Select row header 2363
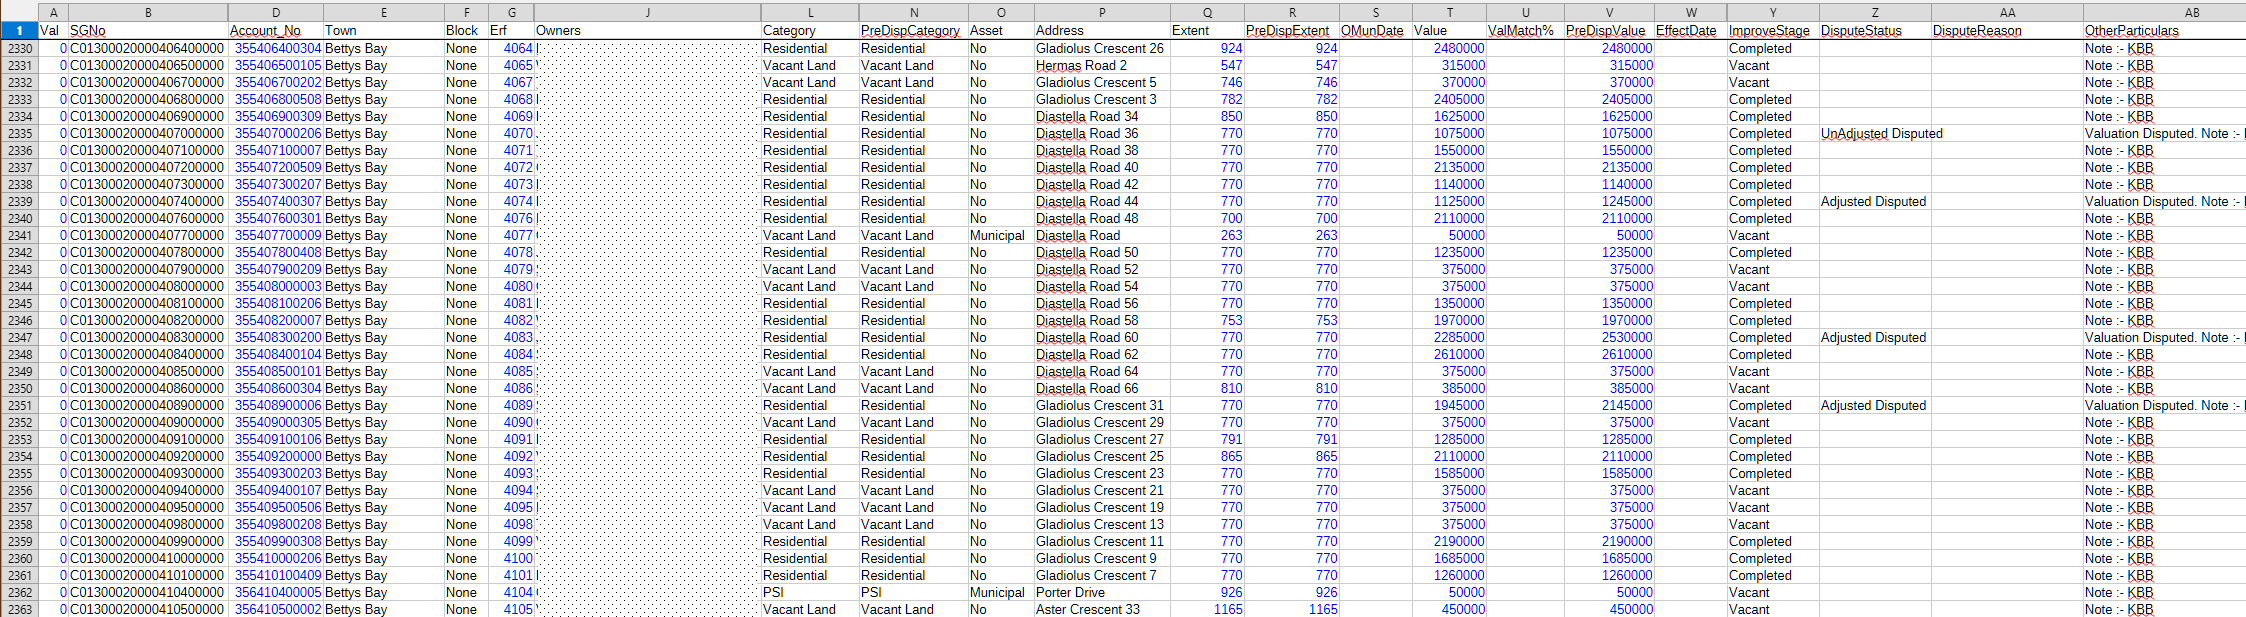The height and width of the screenshot is (617, 2246). pos(19,609)
